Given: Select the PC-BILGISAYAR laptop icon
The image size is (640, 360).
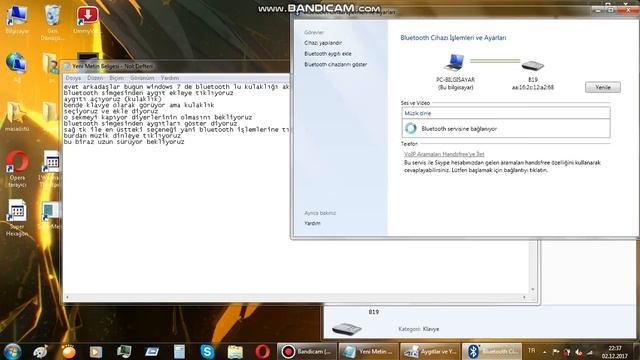Looking at the screenshot, I should (455, 62).
